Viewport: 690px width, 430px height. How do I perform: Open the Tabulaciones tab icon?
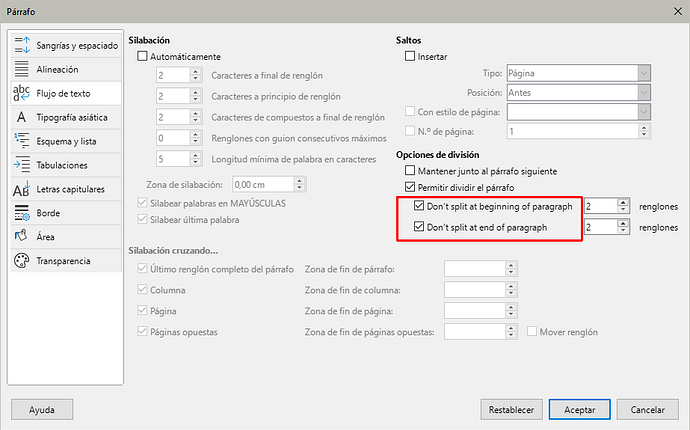[21, 165]
